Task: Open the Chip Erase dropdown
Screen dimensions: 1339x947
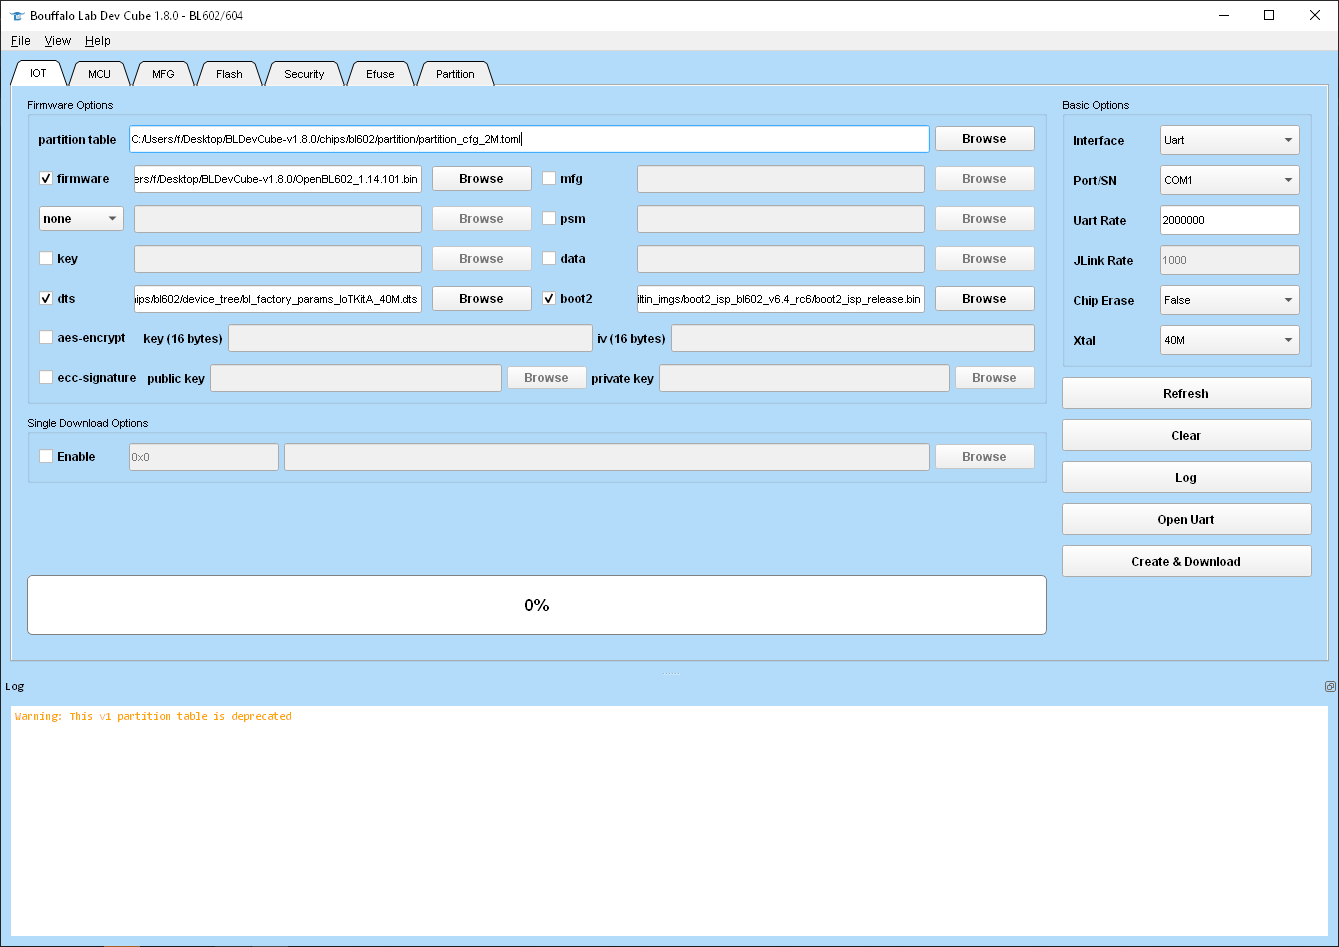Action: pyautogui.click(x=1230, y=300)
